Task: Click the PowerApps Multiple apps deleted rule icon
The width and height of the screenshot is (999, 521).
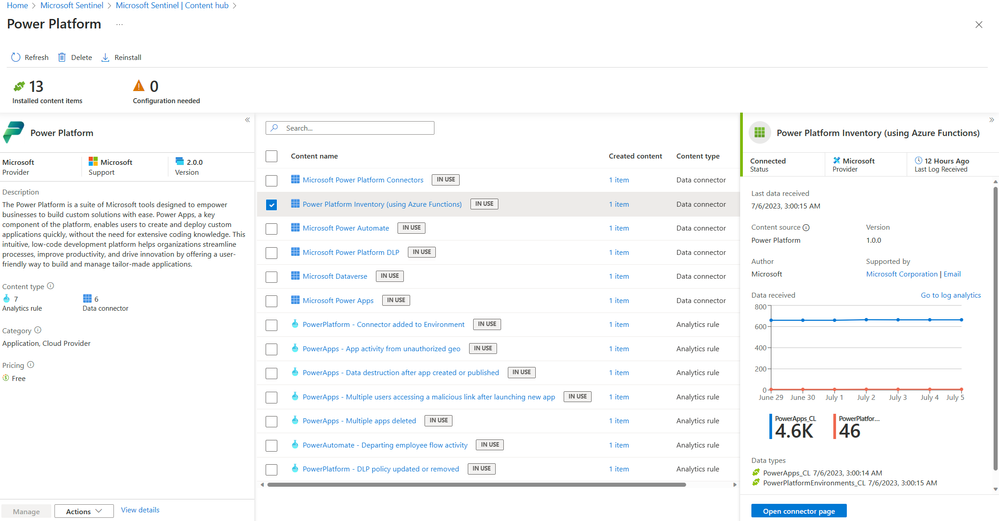Action: coord(295,420)
